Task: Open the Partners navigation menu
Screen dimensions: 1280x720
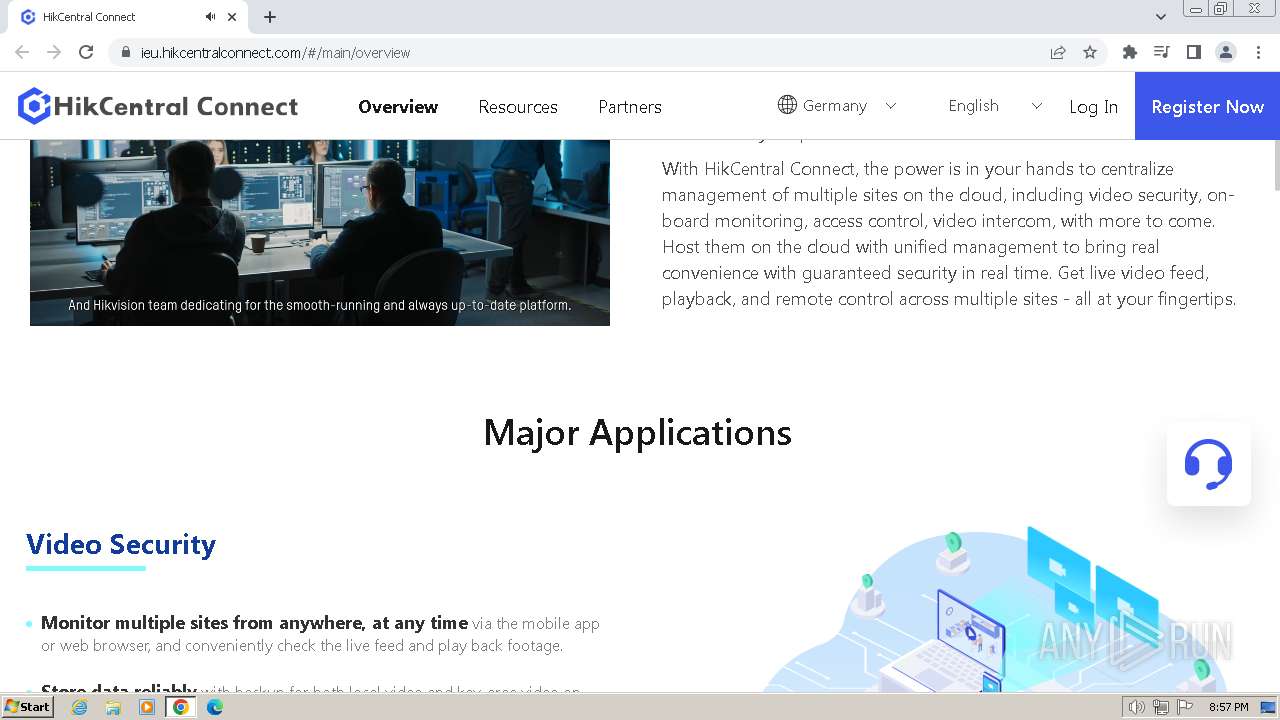Action: 630,107
